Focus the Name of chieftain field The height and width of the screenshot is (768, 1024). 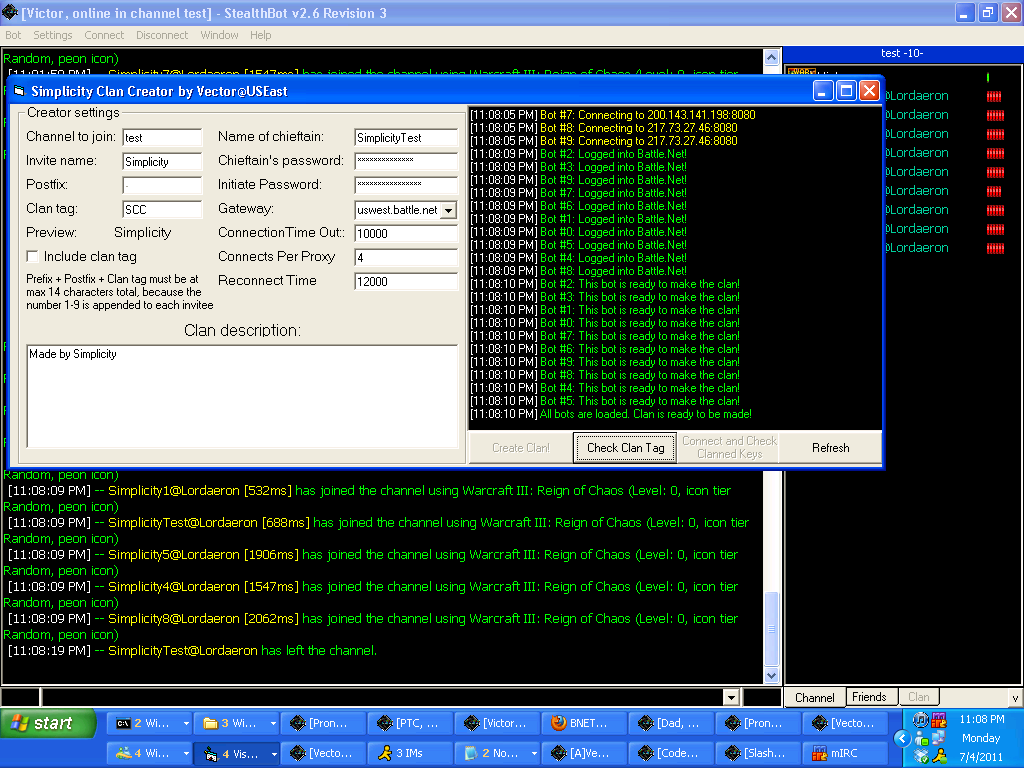tap(406, 137)
